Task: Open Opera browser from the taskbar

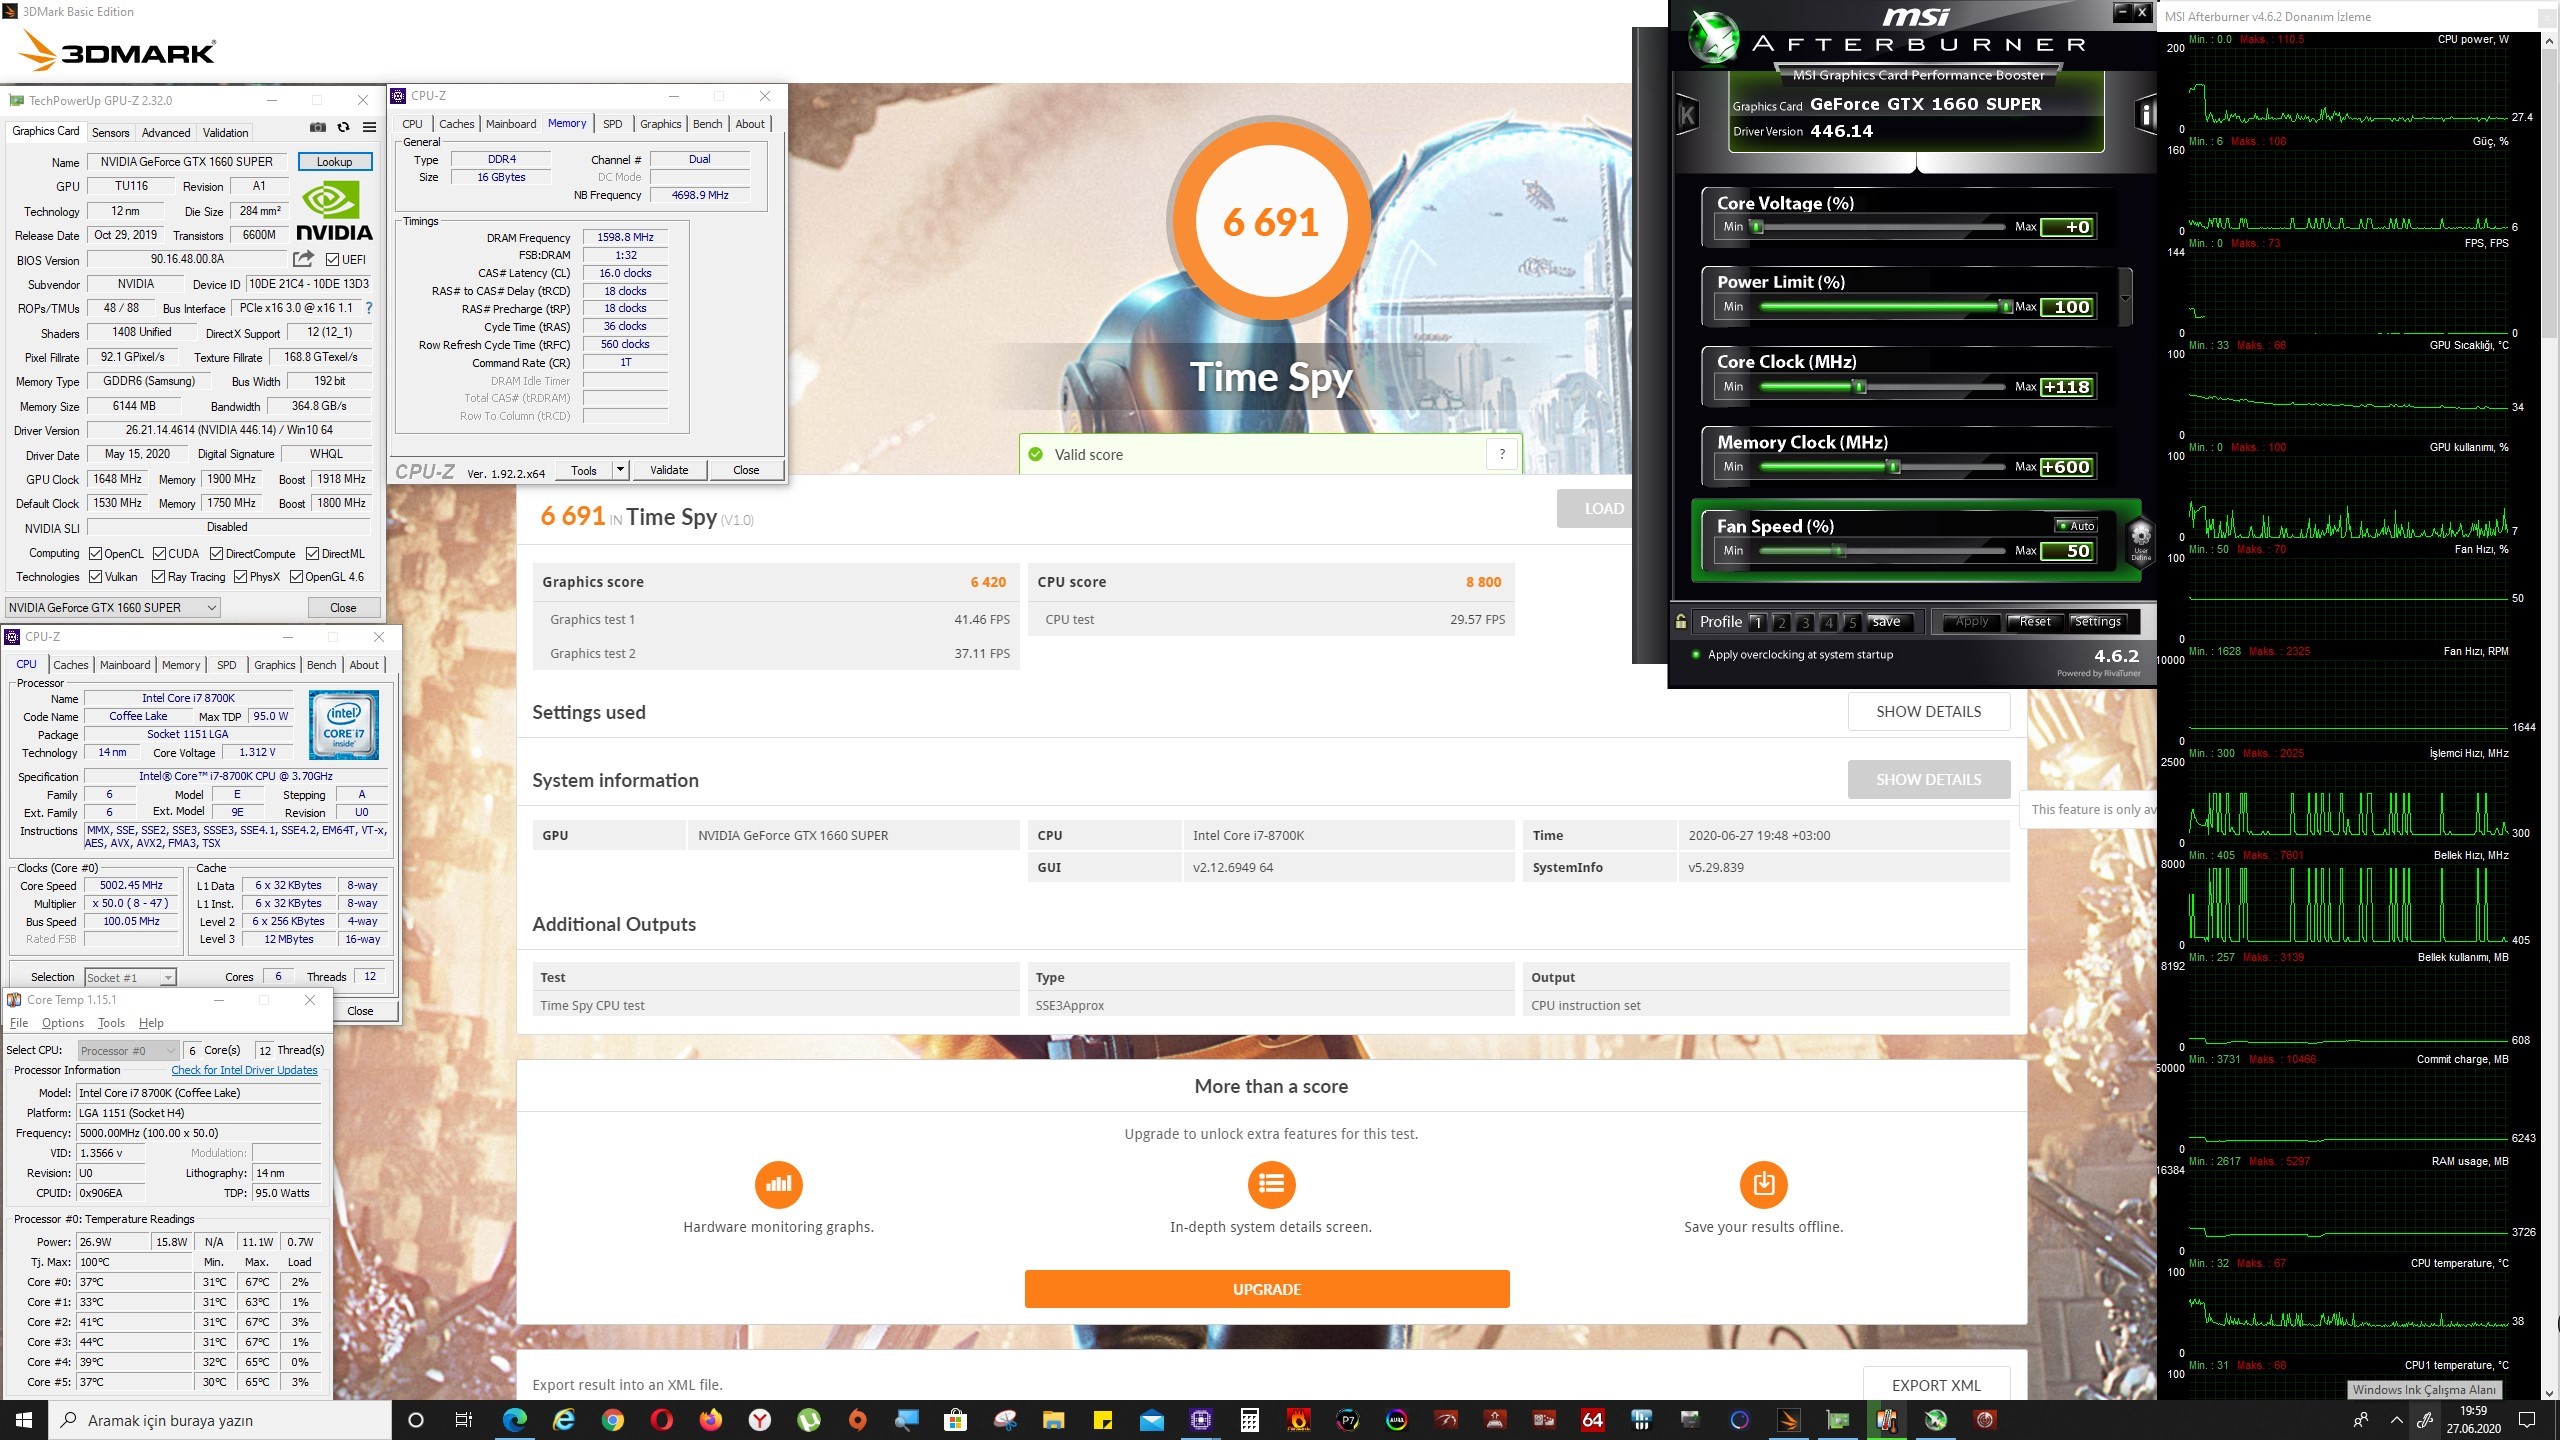Action: pyautogui.click(x=662, y=1420)
